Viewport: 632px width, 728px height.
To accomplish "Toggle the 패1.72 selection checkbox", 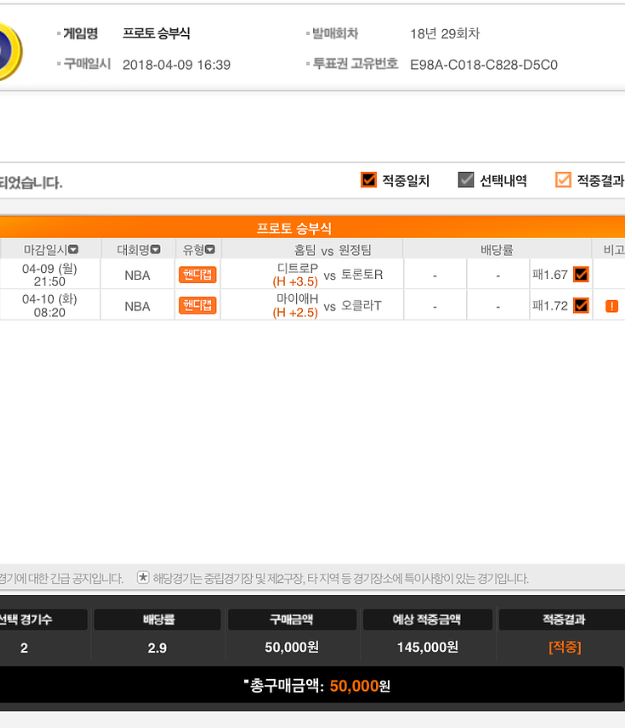I will click(581, 306).
